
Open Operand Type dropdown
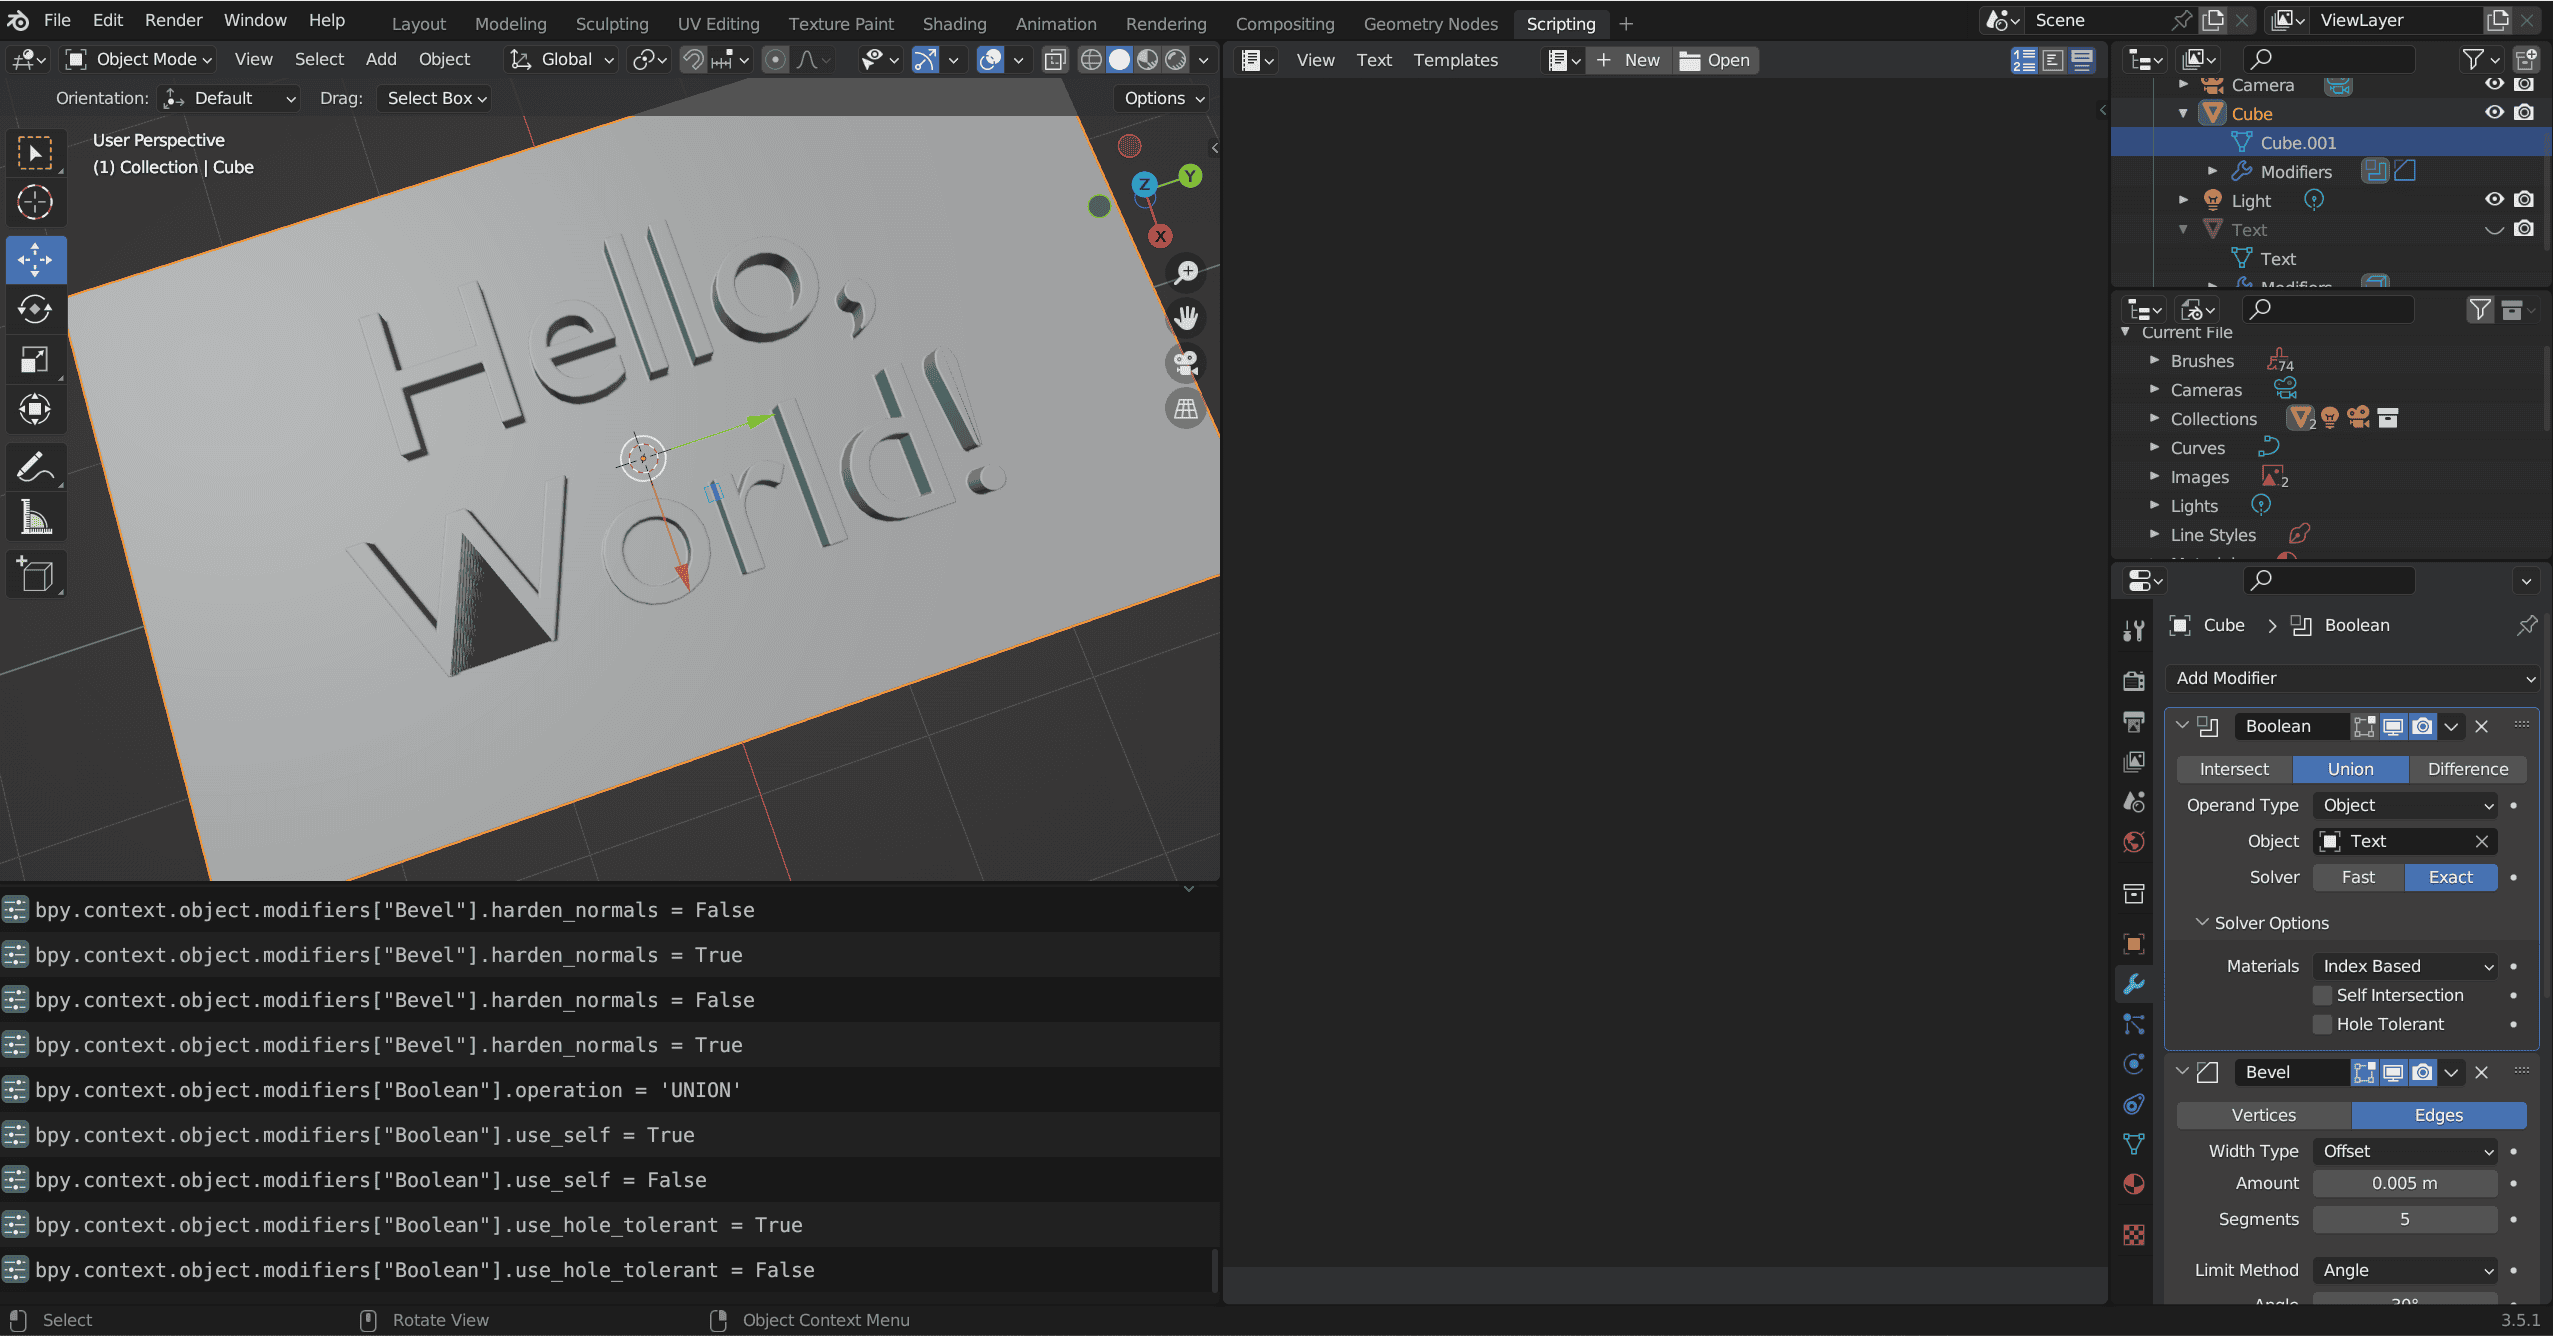[2405, 805]
